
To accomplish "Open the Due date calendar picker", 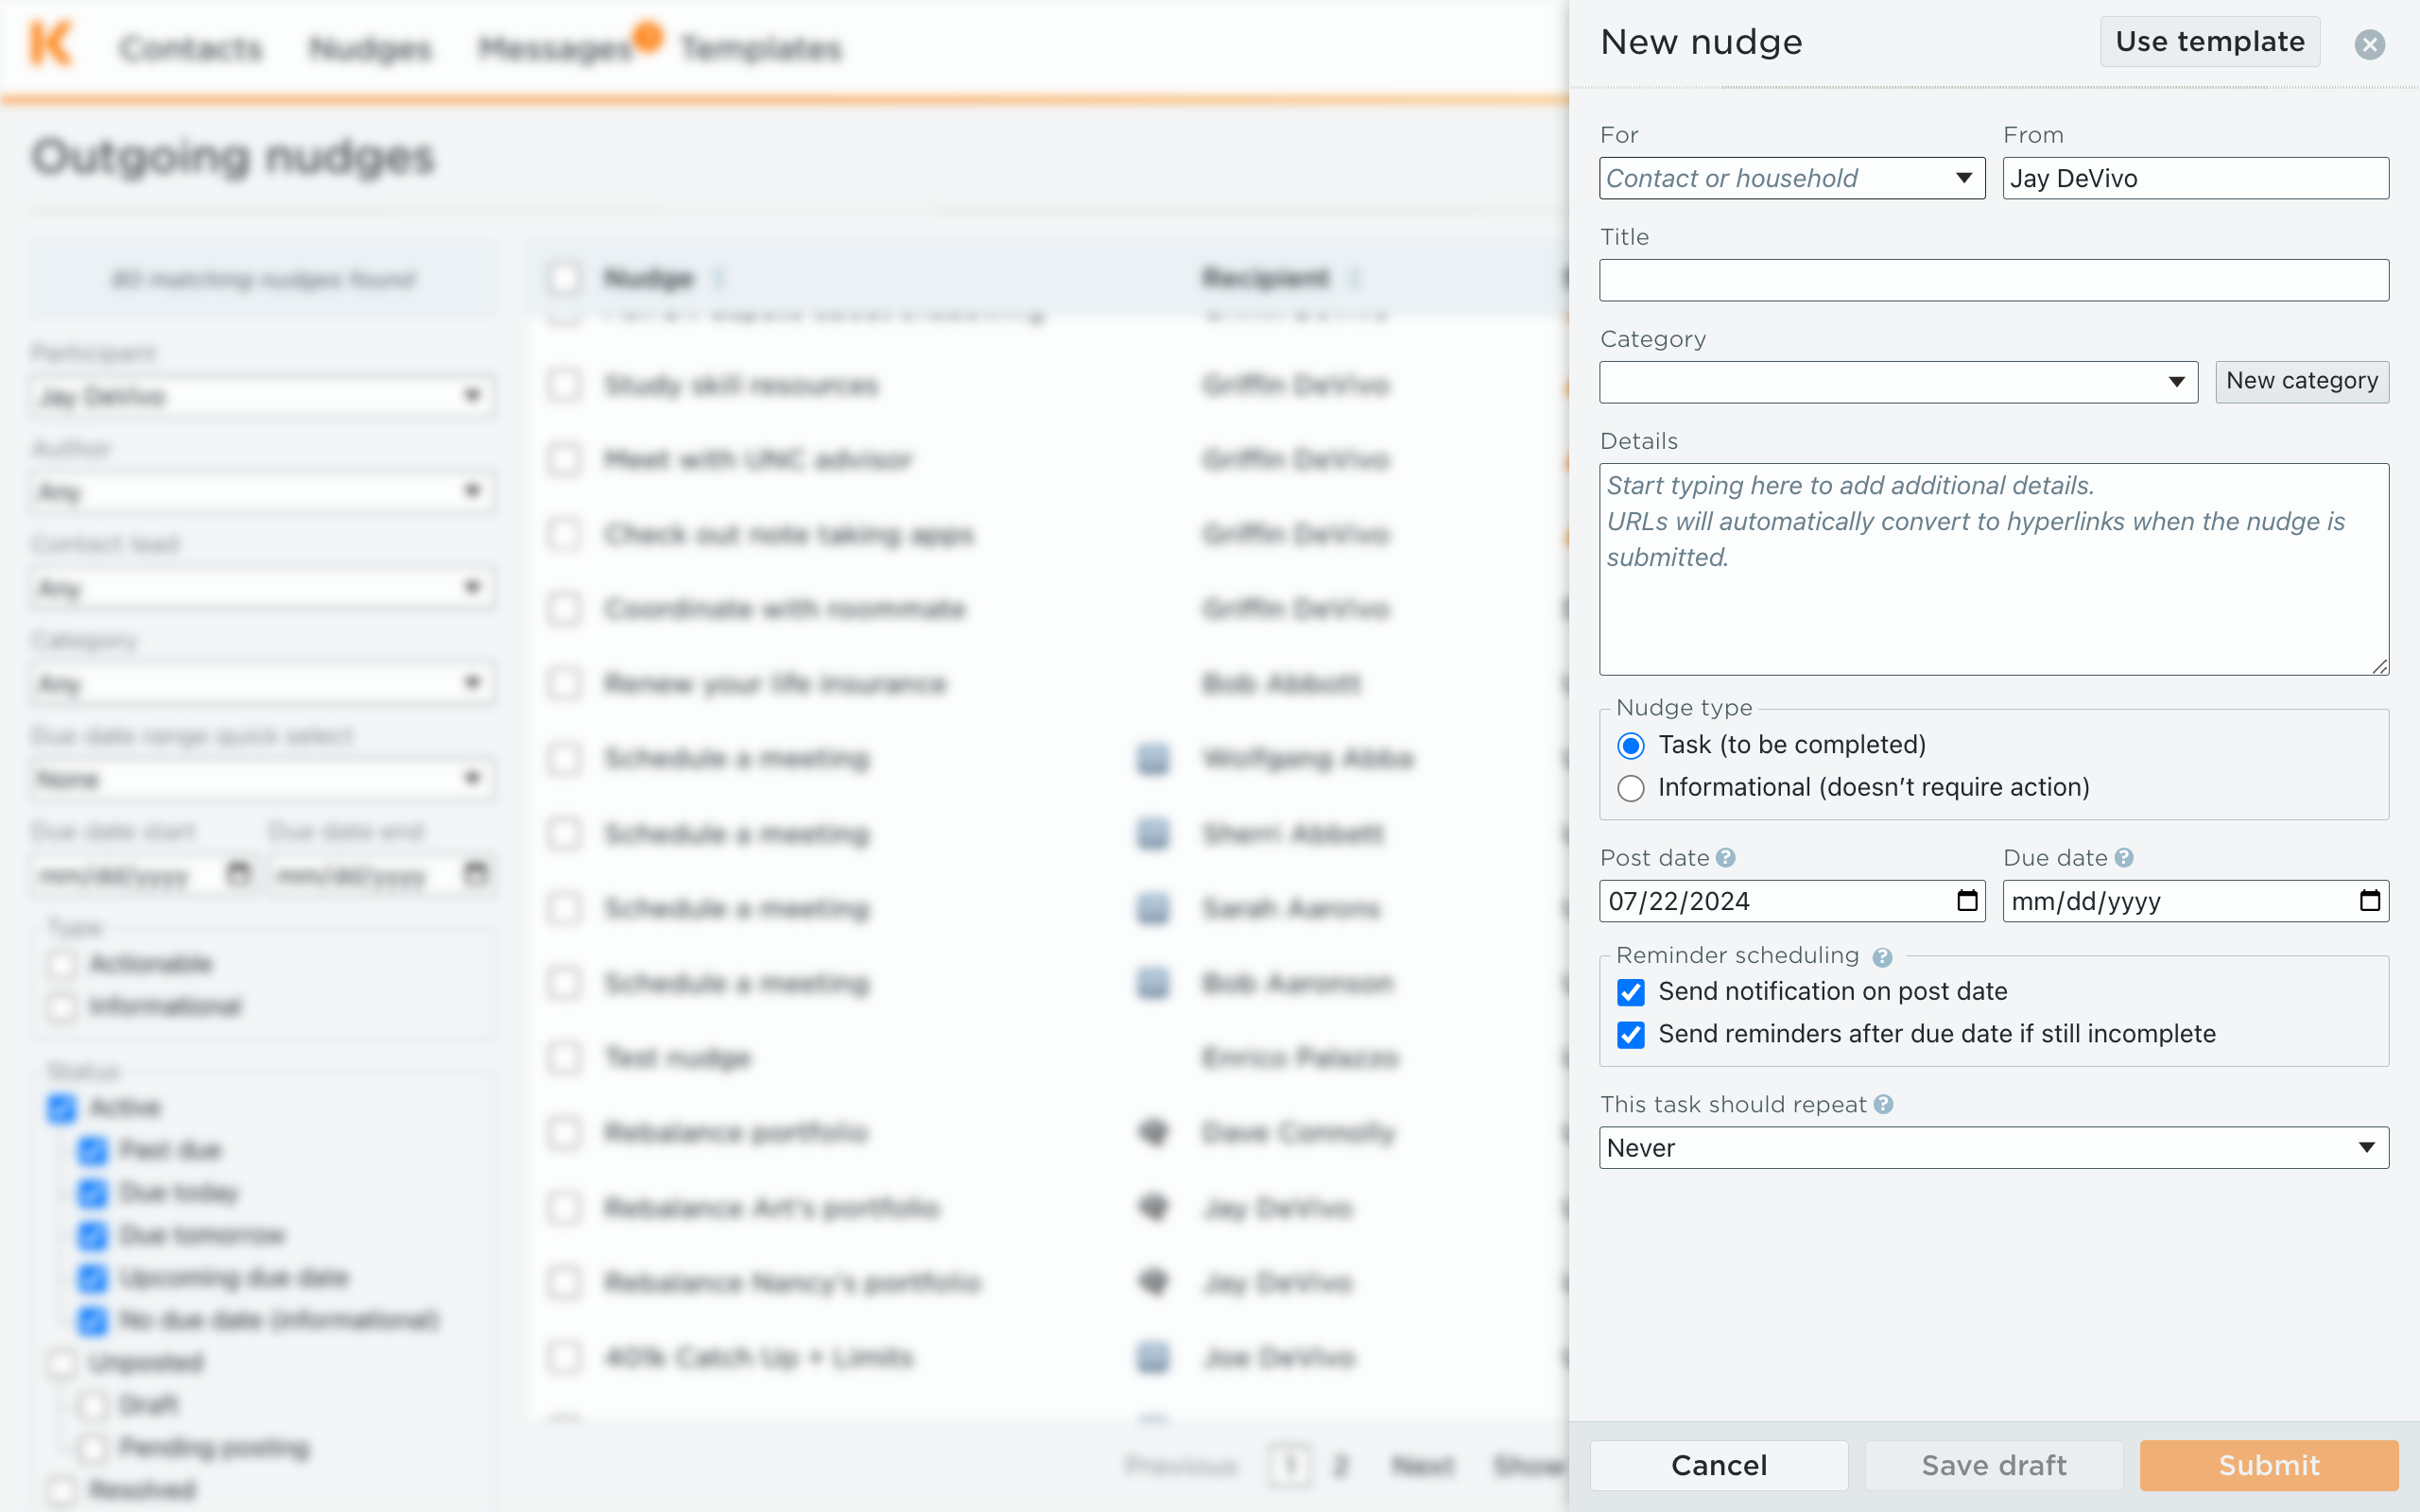I will click(x=2369, y=901).
